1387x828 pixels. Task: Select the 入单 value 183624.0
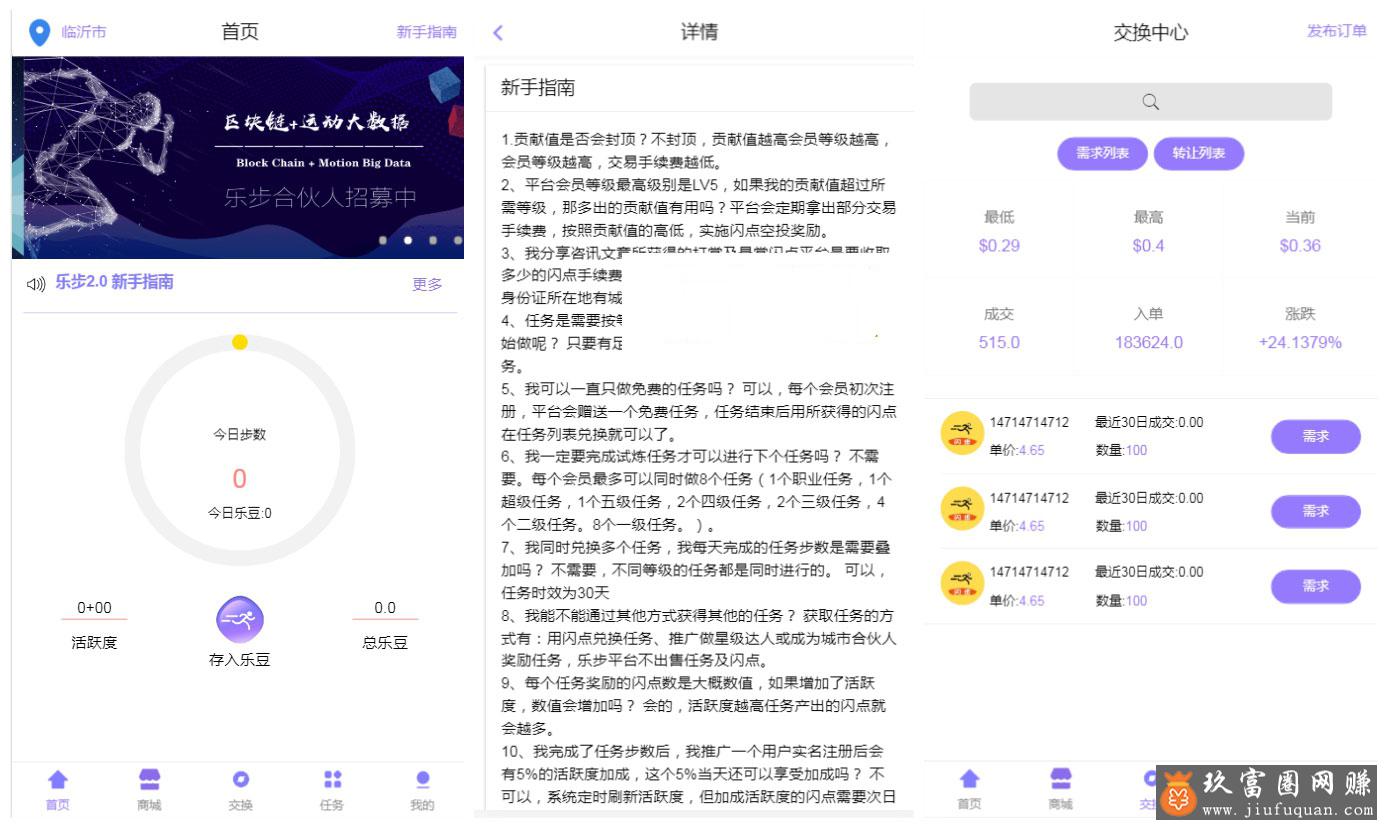coord(1149,342)
